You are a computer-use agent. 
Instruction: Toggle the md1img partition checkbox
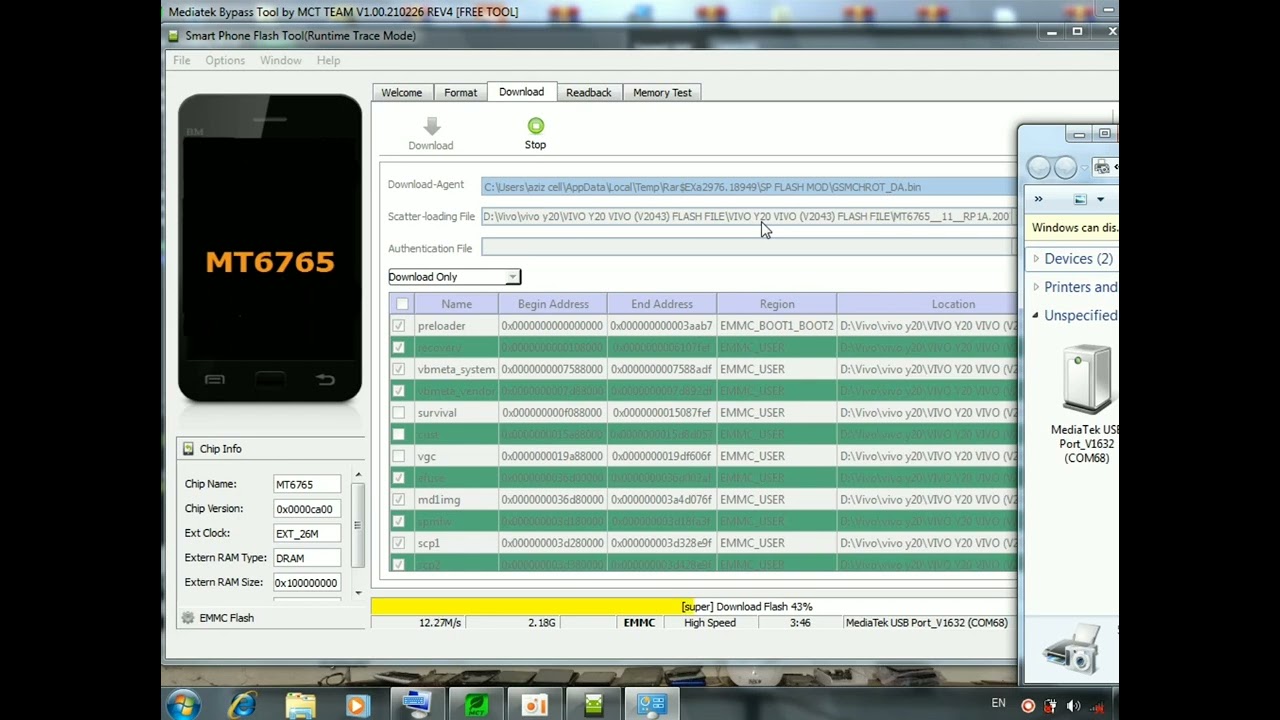[399, 500]
